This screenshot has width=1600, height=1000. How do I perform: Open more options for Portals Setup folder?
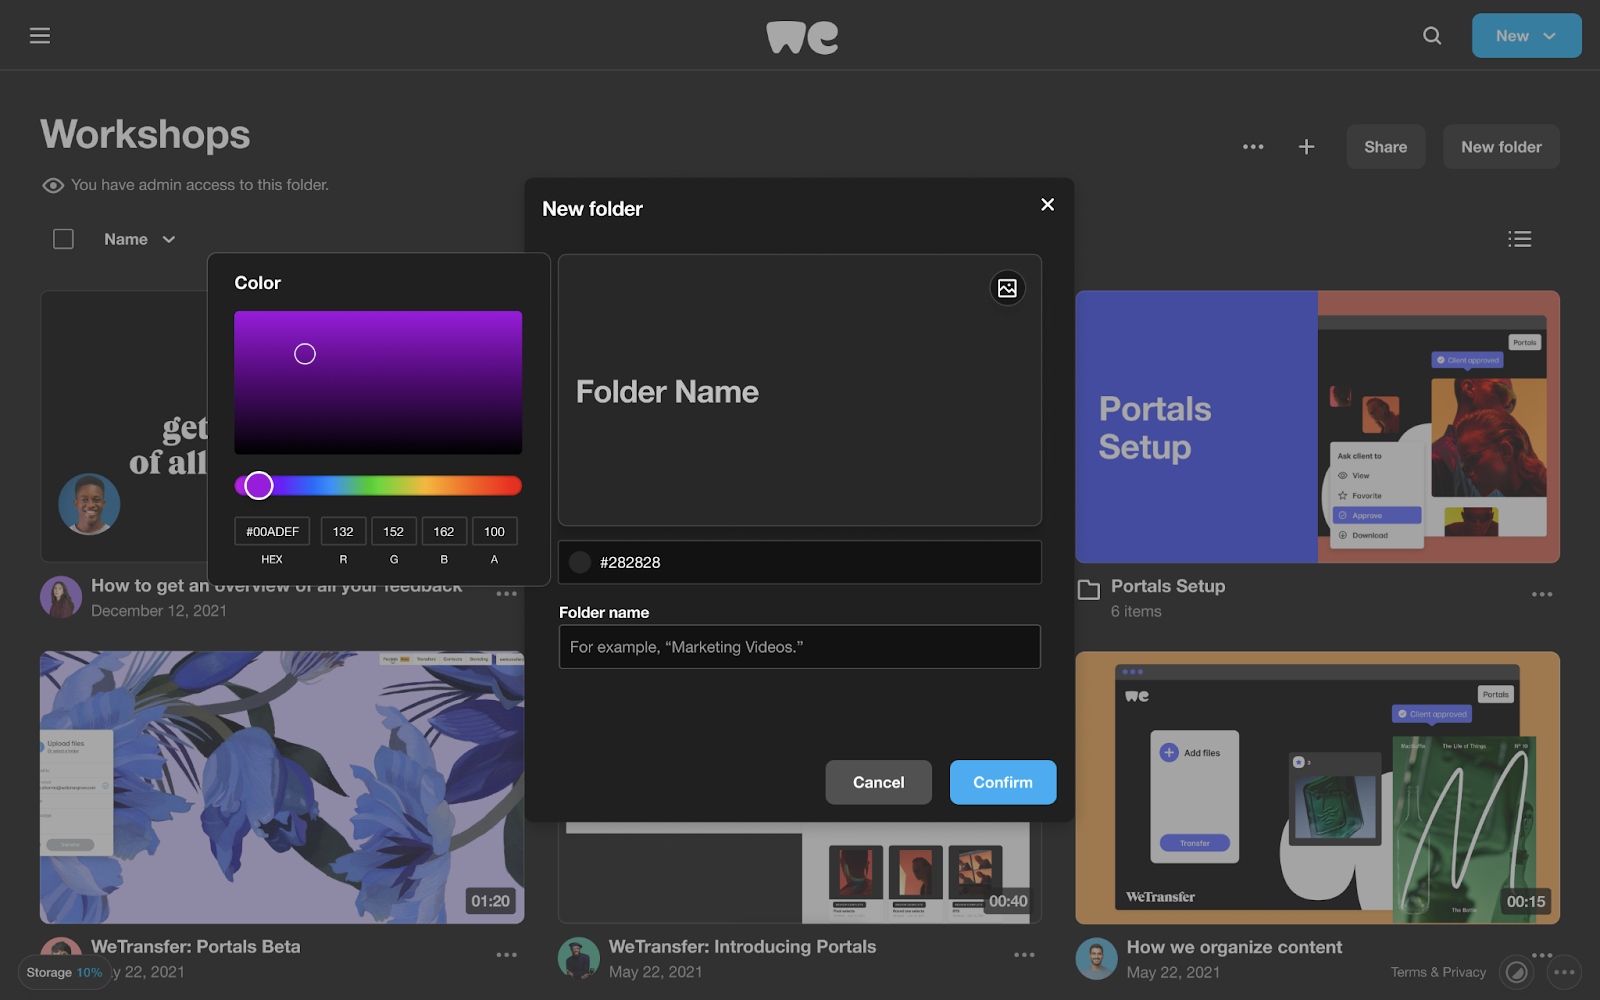click(x=1541, y=595)
